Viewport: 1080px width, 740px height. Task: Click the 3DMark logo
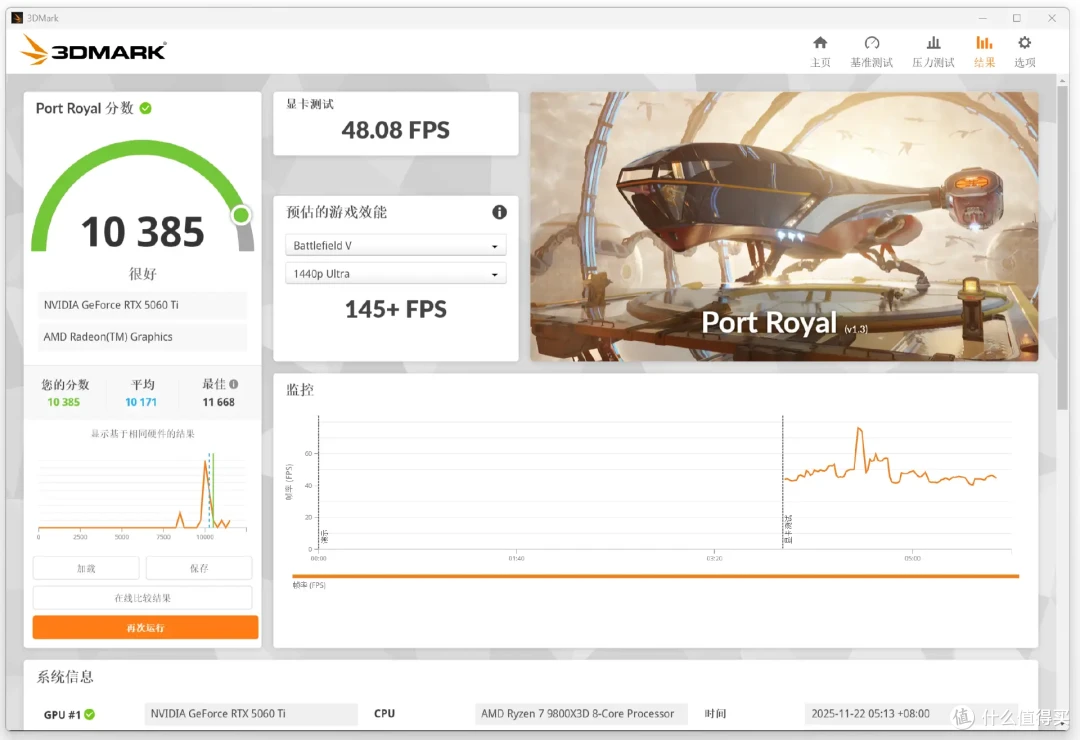click(94, 50)
